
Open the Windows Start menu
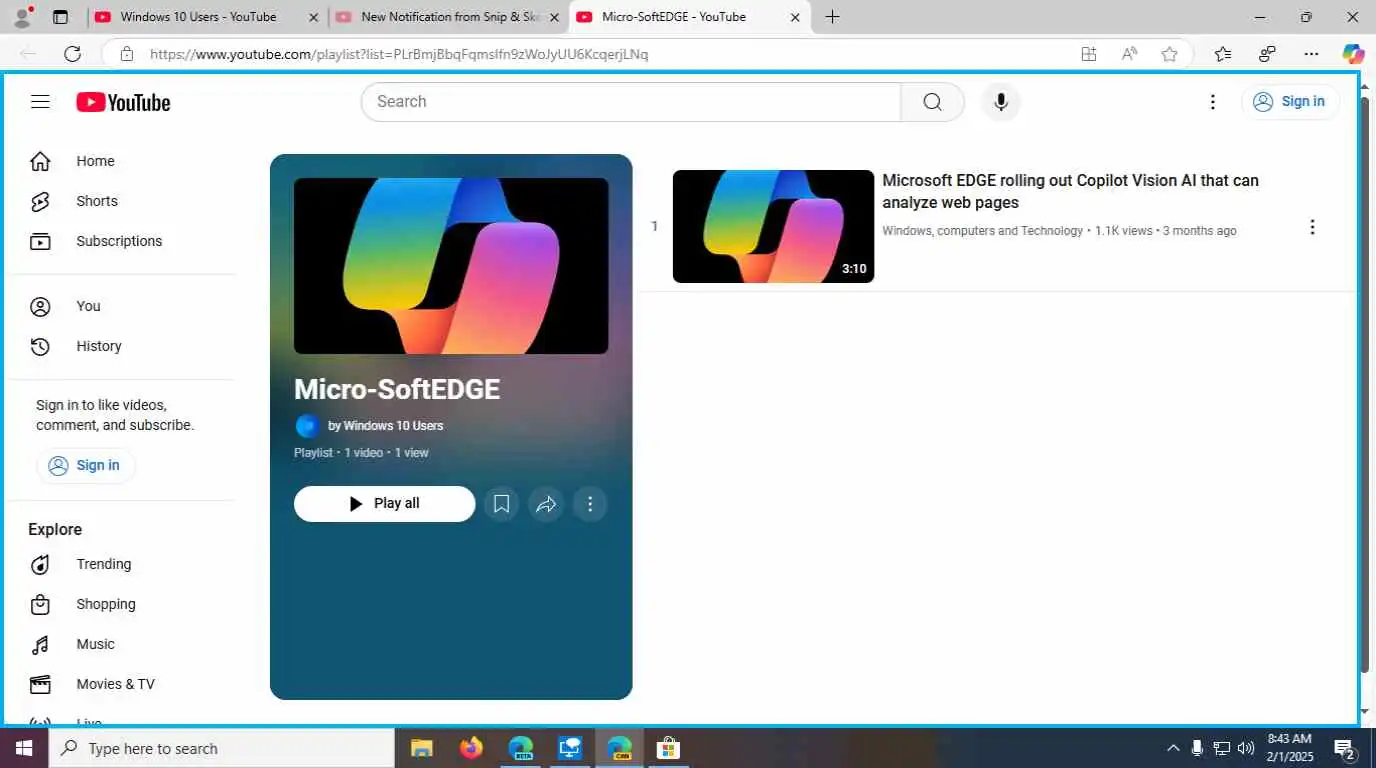coord(23,748)
